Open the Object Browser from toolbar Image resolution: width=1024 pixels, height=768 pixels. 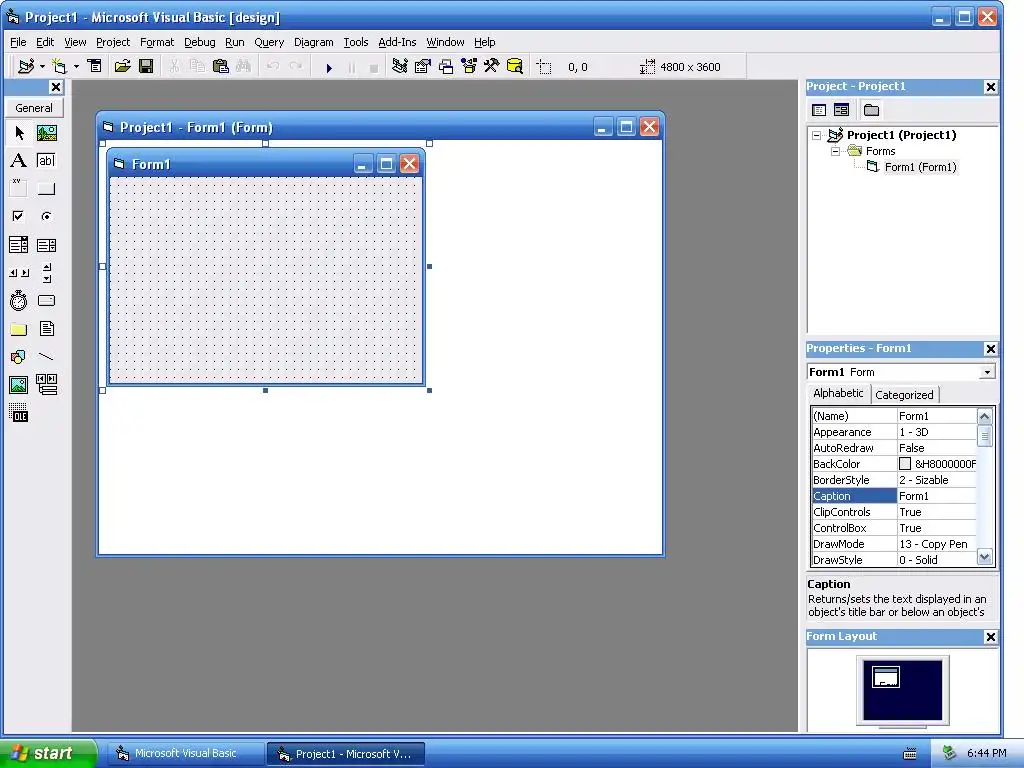tap(469, 67)
